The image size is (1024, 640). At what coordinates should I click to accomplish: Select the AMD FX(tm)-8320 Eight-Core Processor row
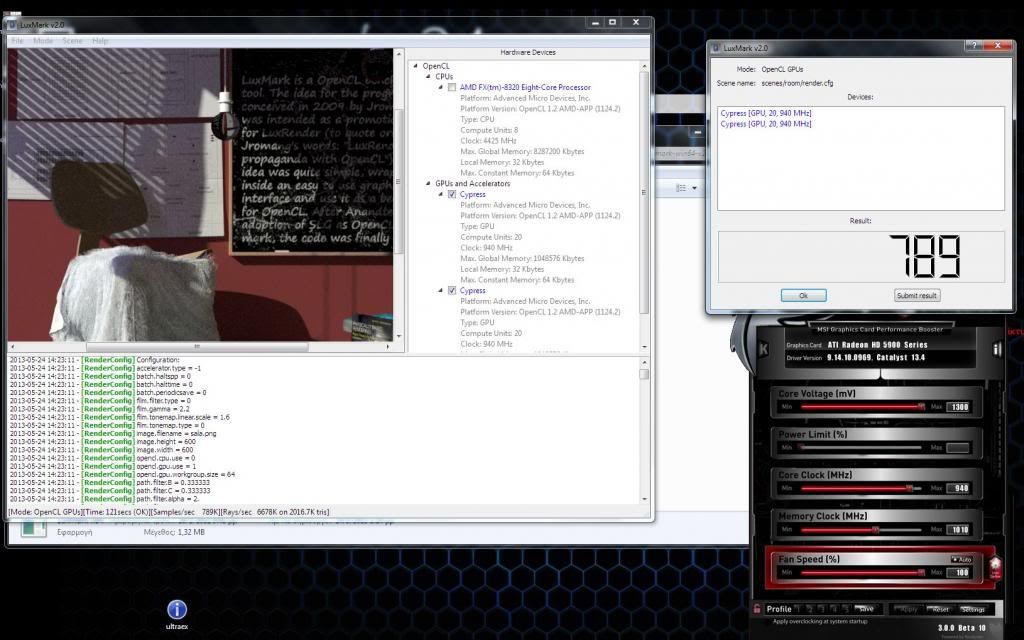(x=525, y=87)
